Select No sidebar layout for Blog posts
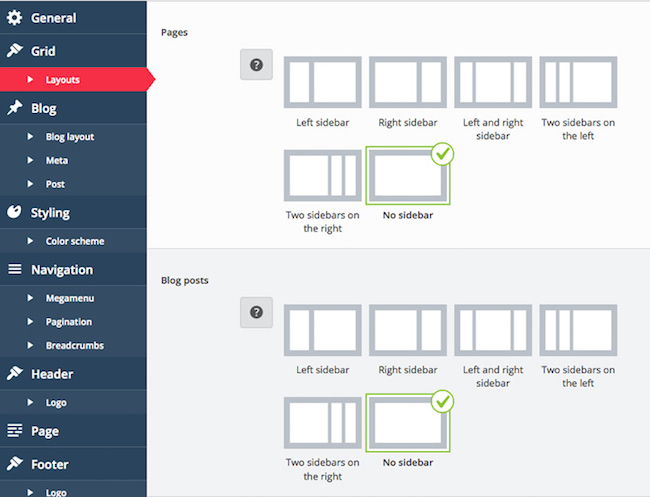 point(408,423)
